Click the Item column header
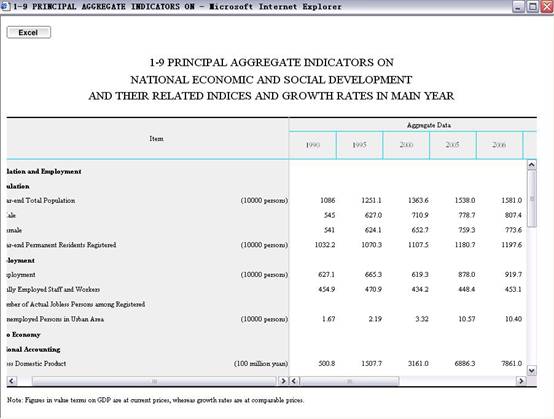 coord(156,139)
